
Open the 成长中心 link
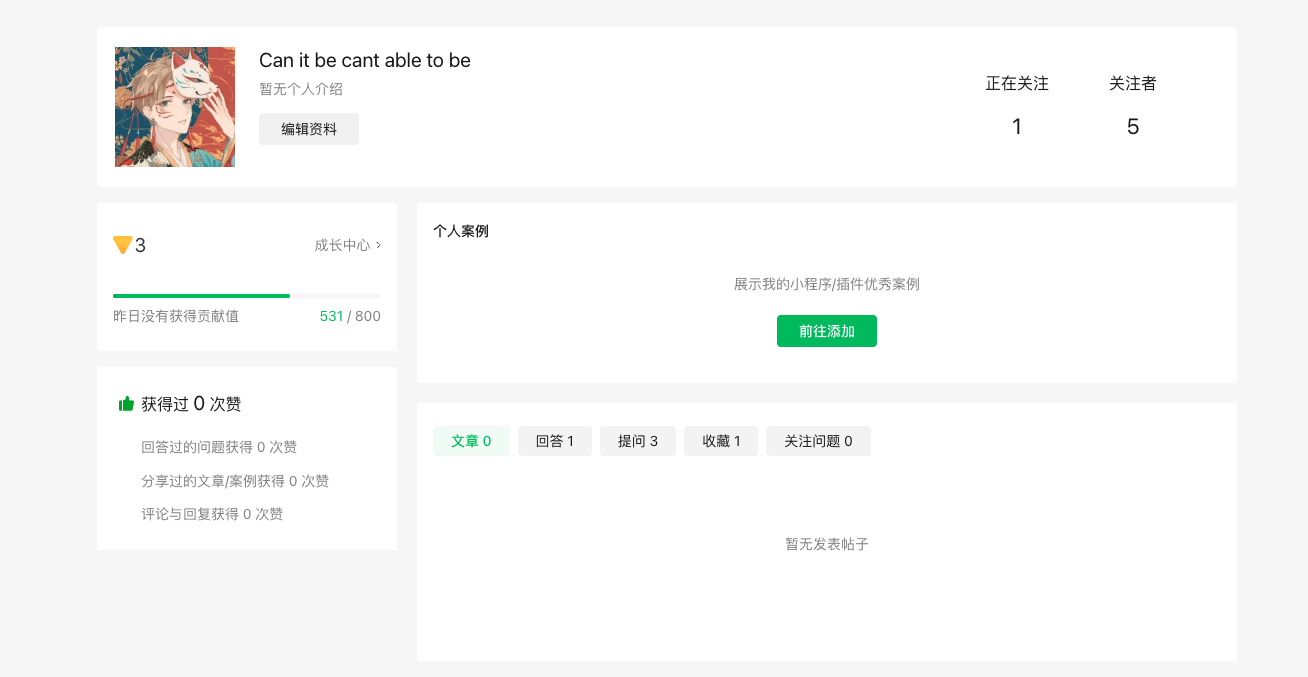pos(342,245)
